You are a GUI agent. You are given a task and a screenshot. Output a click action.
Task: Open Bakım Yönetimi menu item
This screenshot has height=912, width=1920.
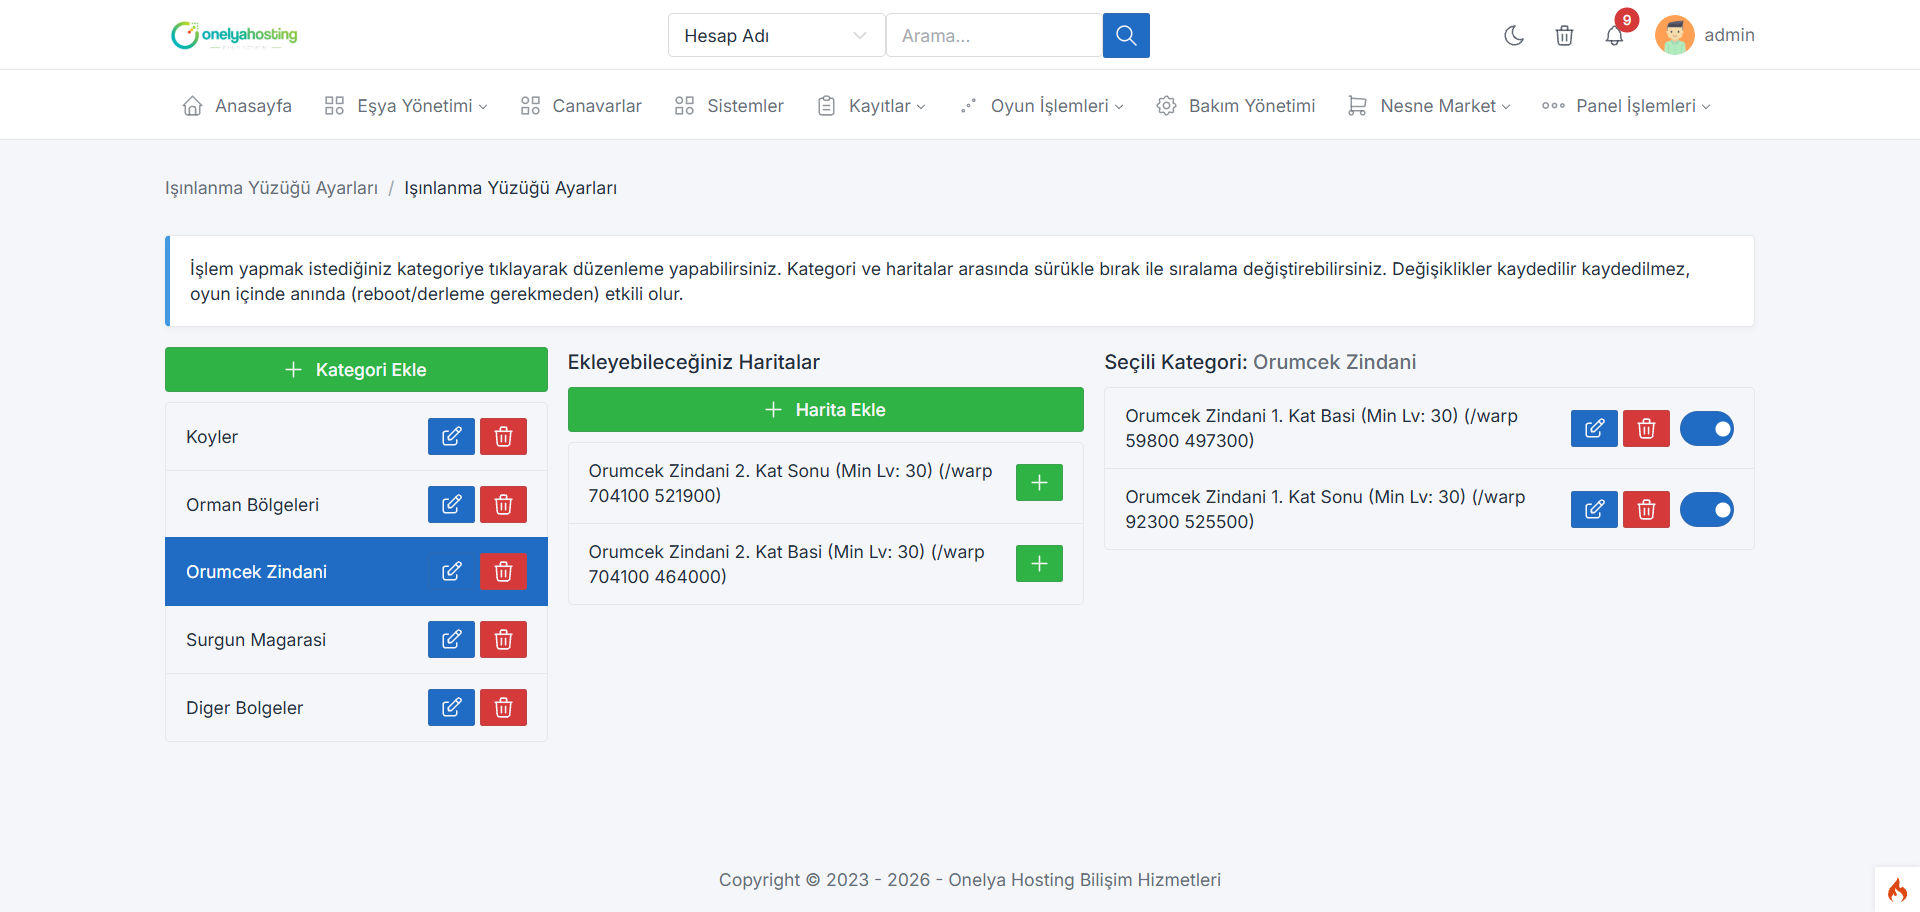[x=1236, y=106]
